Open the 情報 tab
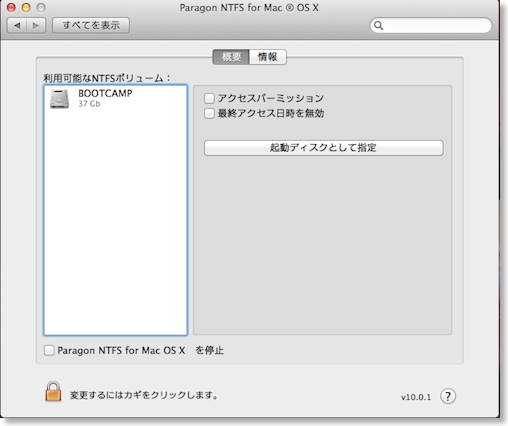508x426 pixels. [268, 57]
